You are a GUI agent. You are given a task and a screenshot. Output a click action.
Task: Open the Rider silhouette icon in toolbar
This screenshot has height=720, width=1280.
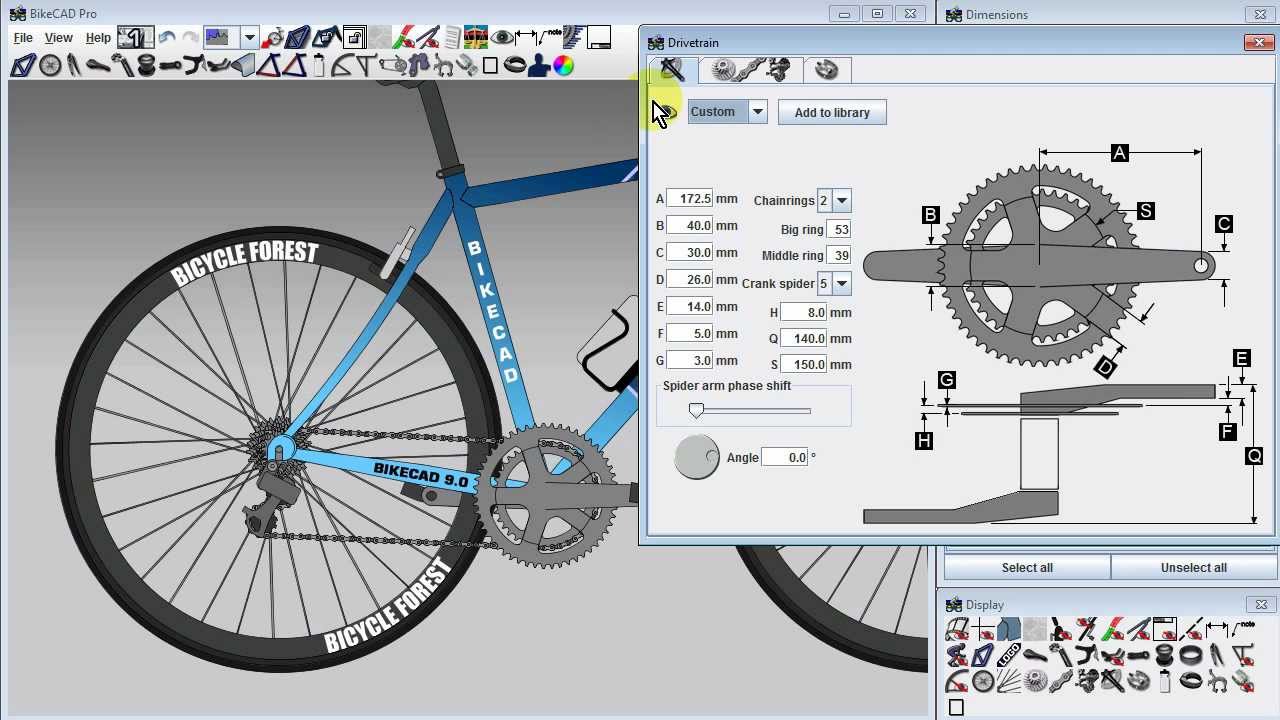tap(539, 66)
